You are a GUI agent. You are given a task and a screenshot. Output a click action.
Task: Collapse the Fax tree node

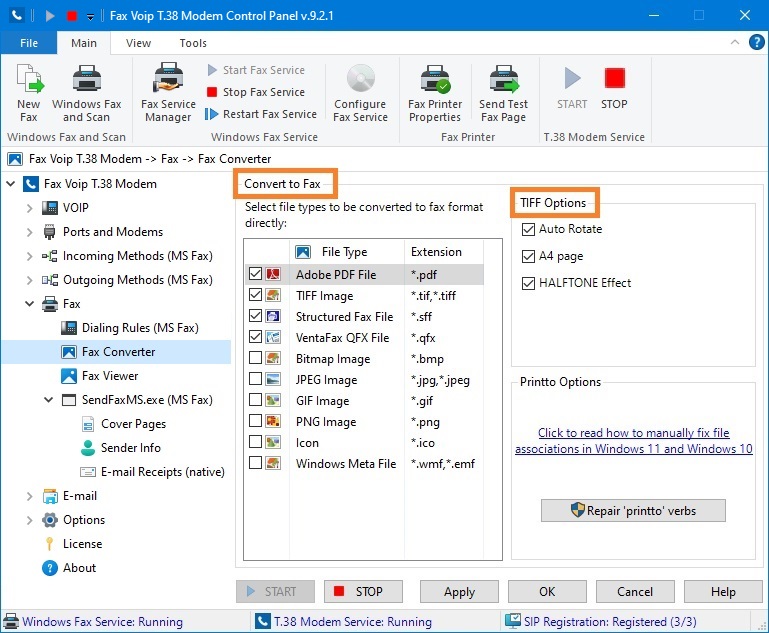tap(29, 304)
